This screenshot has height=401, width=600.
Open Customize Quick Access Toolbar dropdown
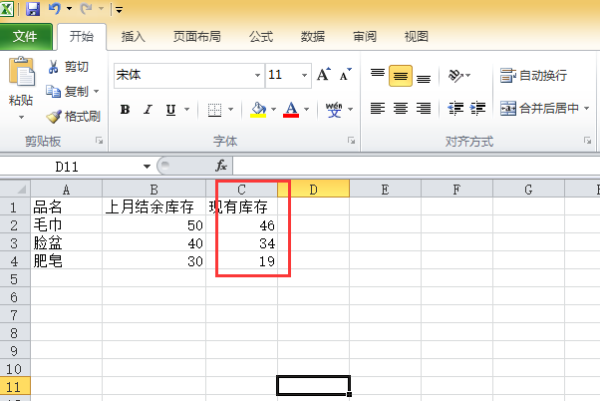[x=119, y=10]
